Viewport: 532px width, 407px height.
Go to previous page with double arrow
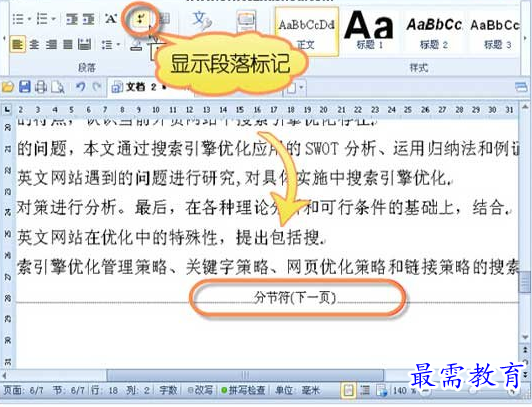pos(525,350)
